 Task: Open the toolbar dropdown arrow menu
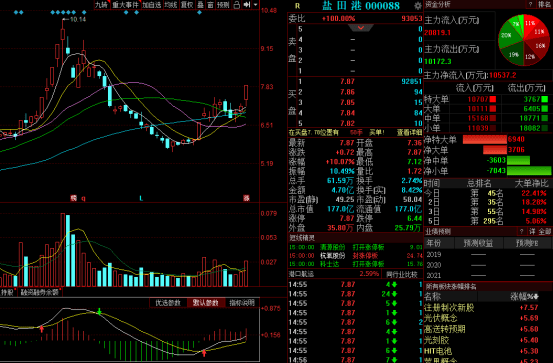click(255, 5)
